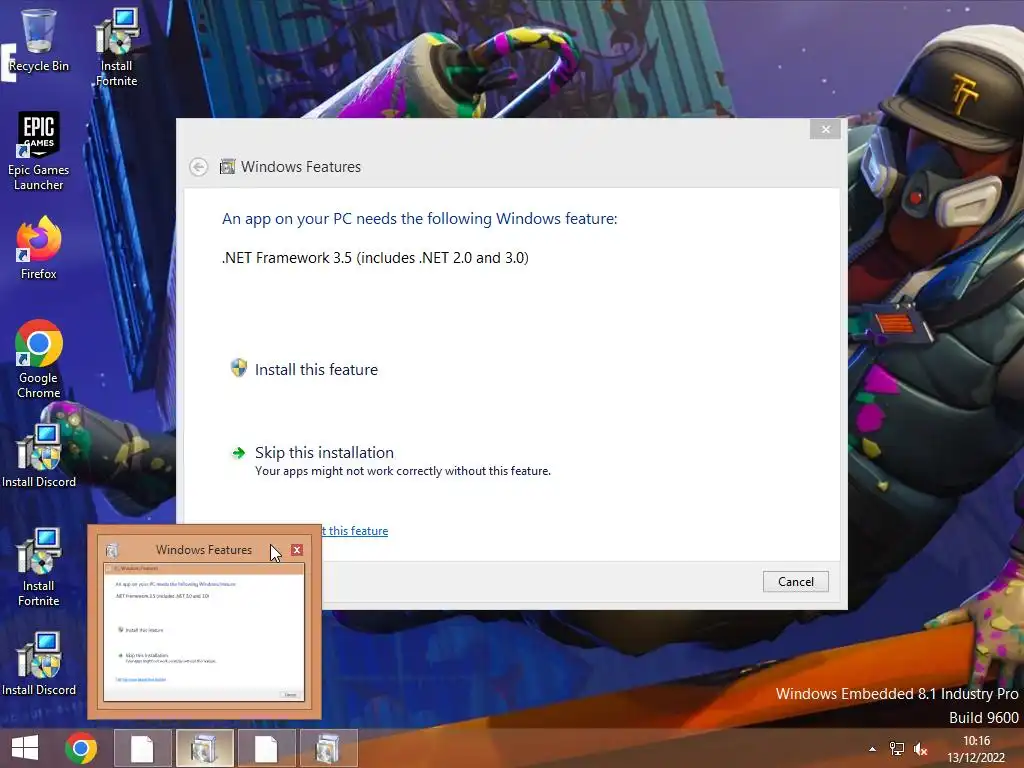Viewport: 1024px width, 768px height.
Task: Open Firefox desktop shortcut
Action: pos(39,248)
